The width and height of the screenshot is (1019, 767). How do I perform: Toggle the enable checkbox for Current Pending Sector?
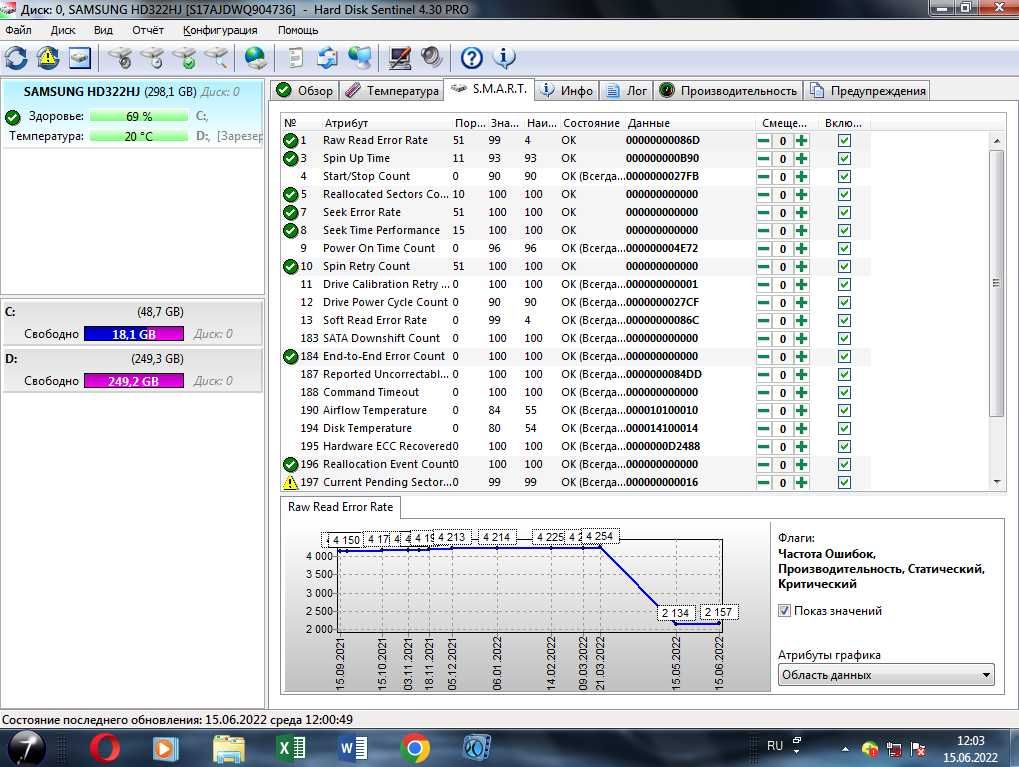(x=844, y=482)
